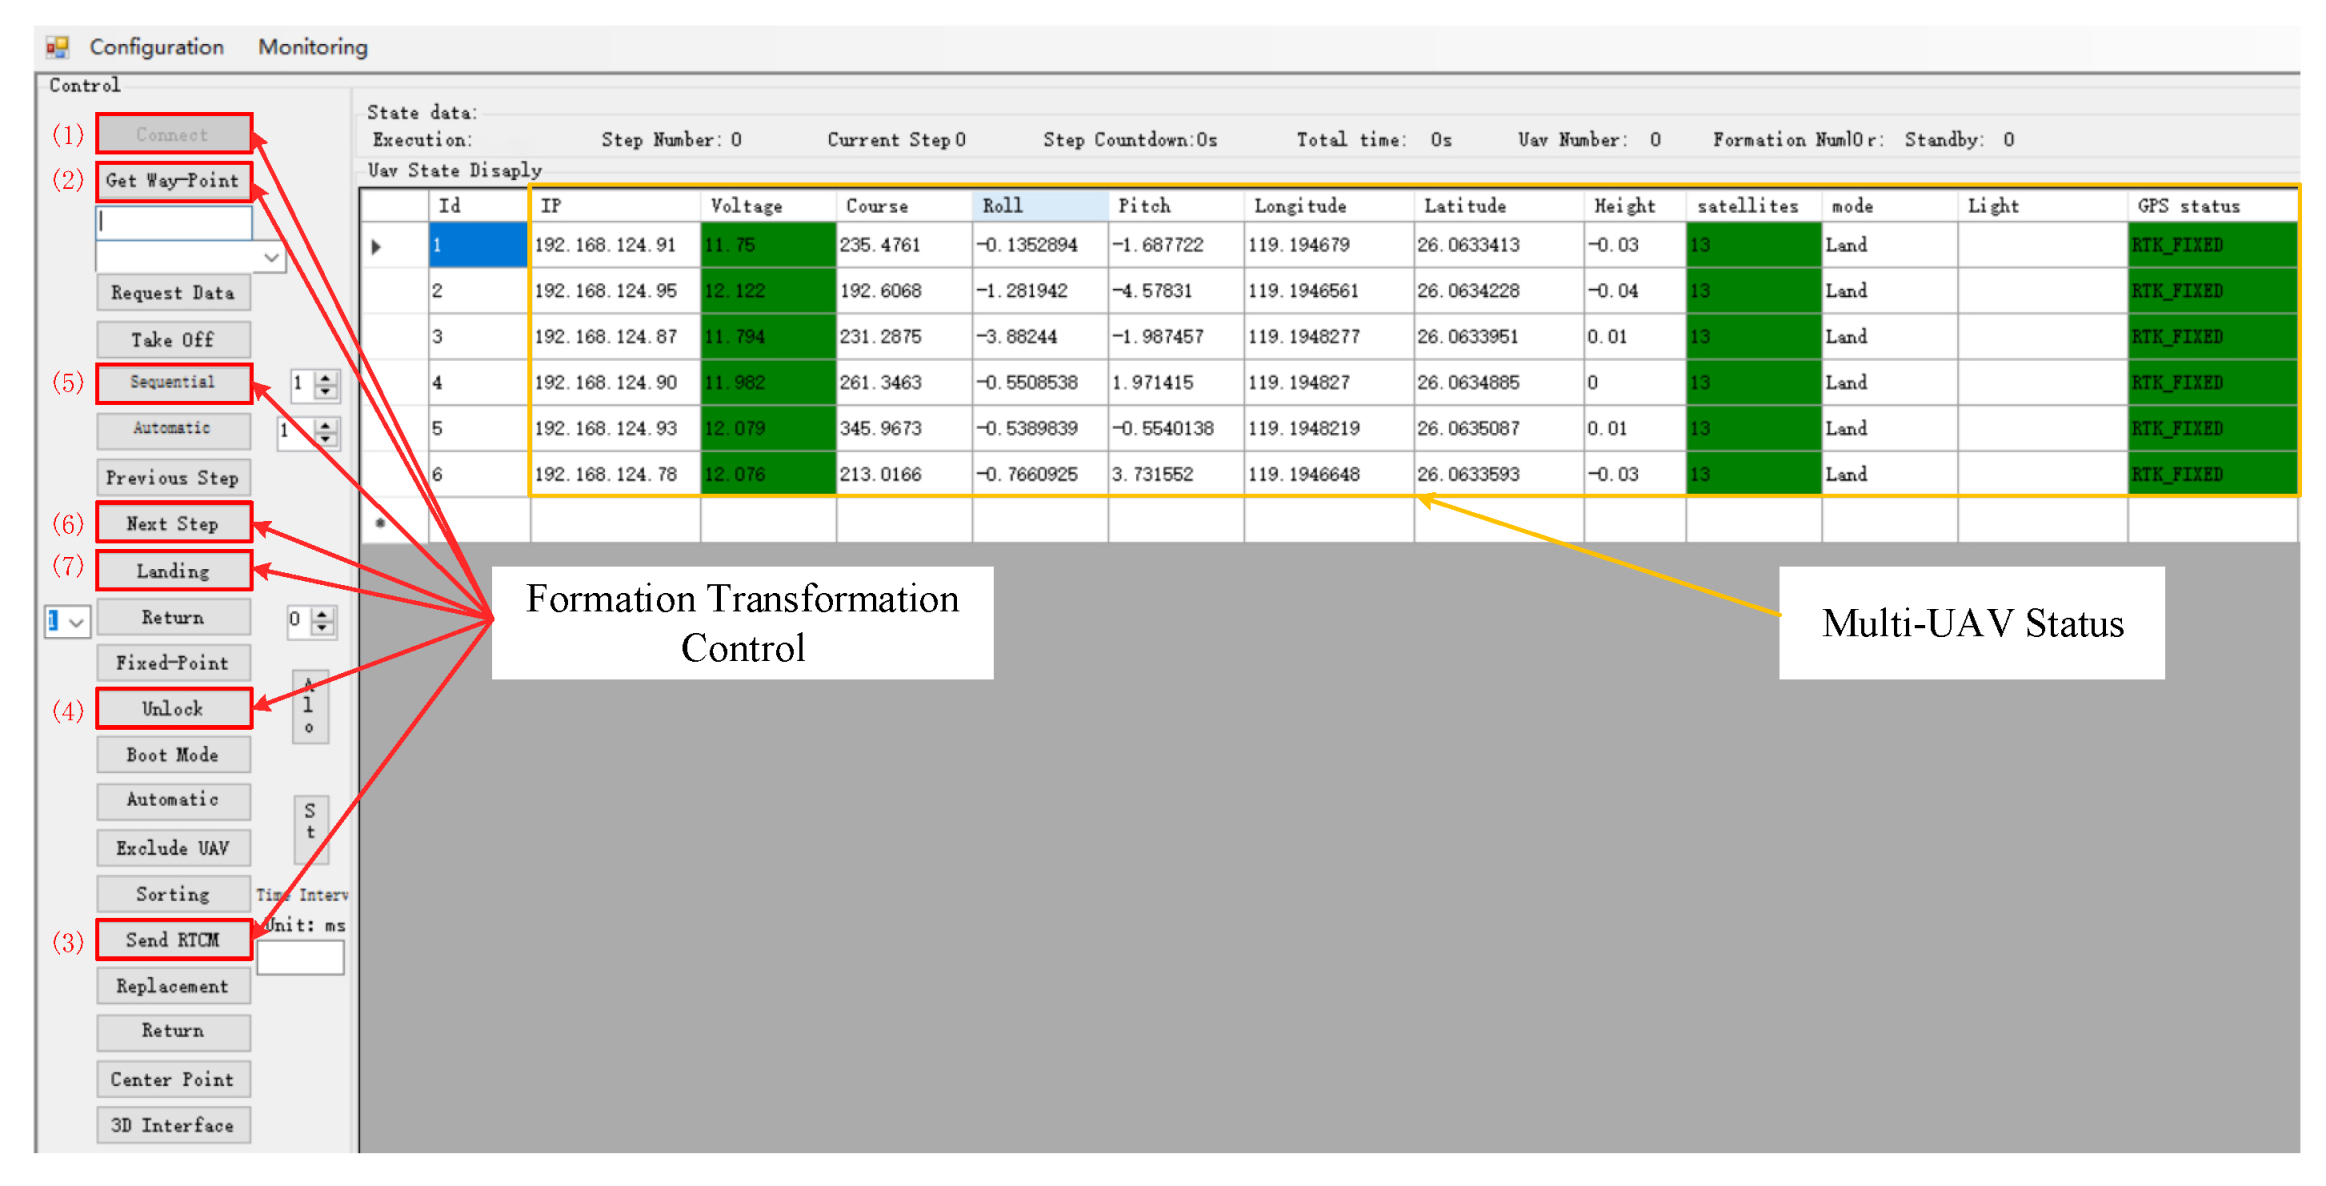The image size is (2326, 1186).
Task: Open the small dropdown left of Return
Action: point(76,622)
